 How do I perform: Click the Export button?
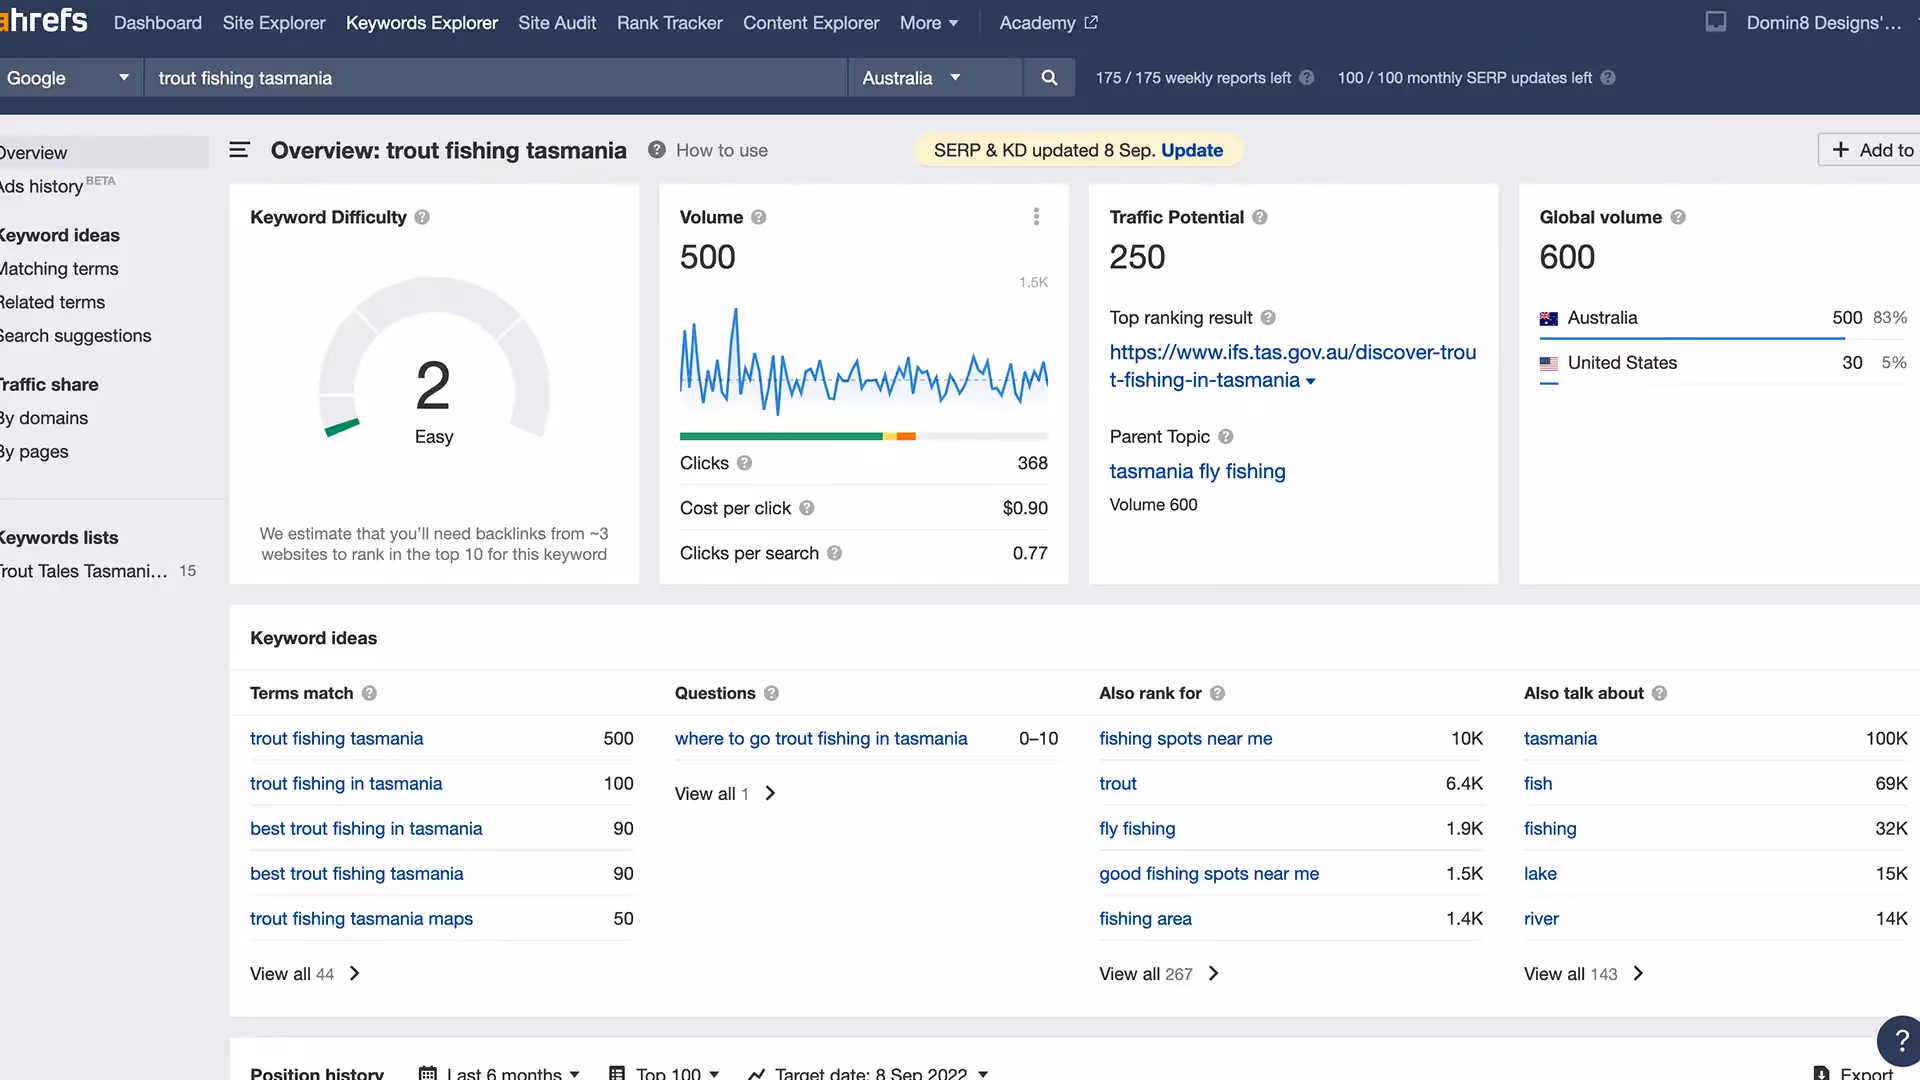1855,1073
